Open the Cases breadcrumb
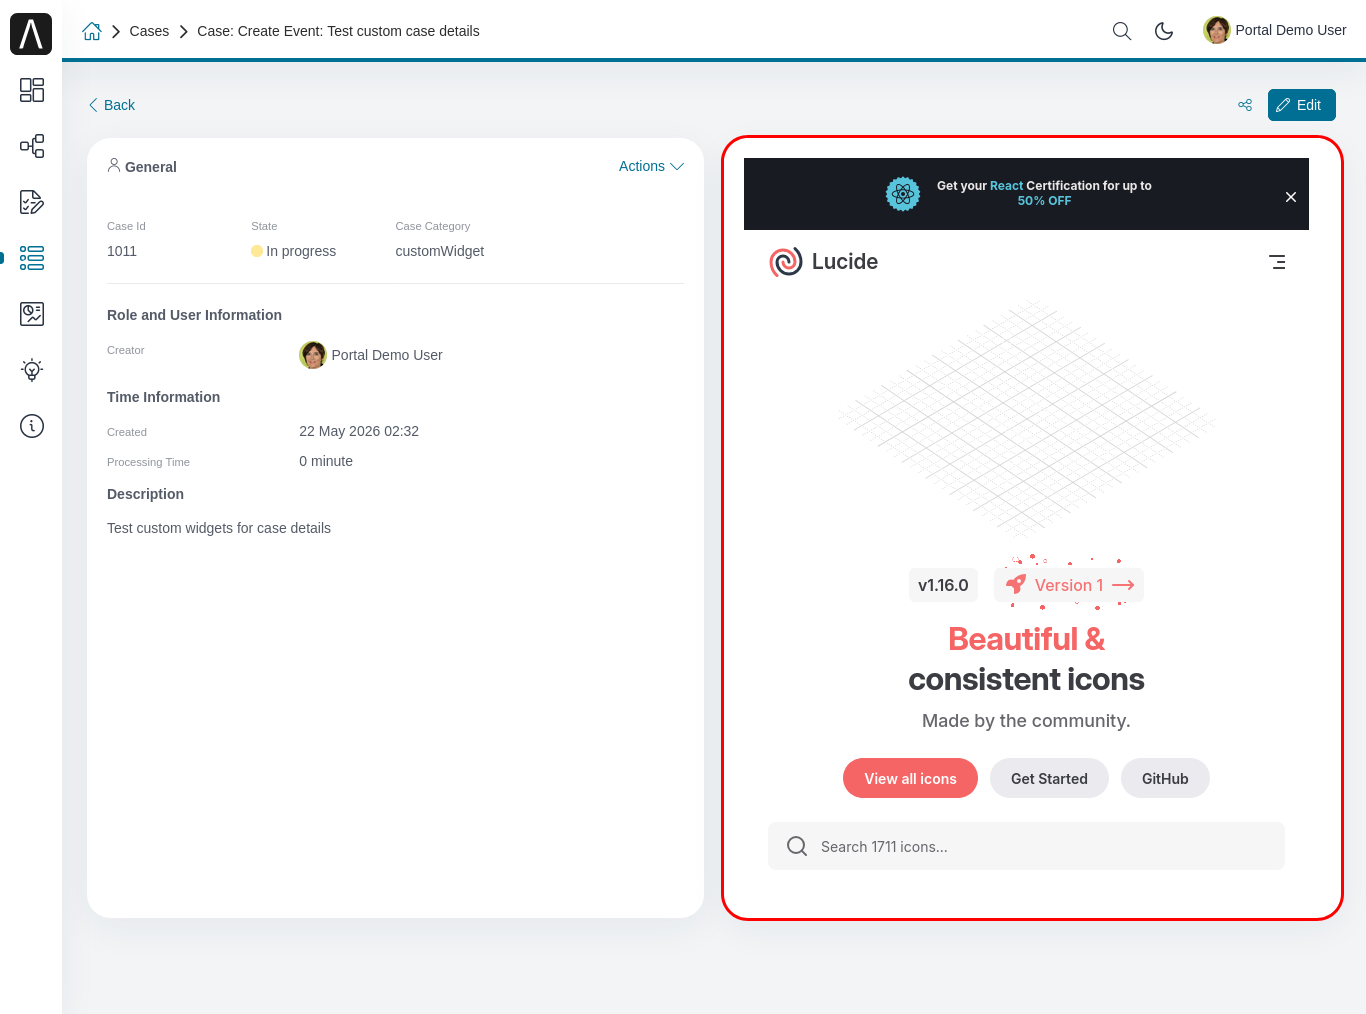 (x=149, y=31)
